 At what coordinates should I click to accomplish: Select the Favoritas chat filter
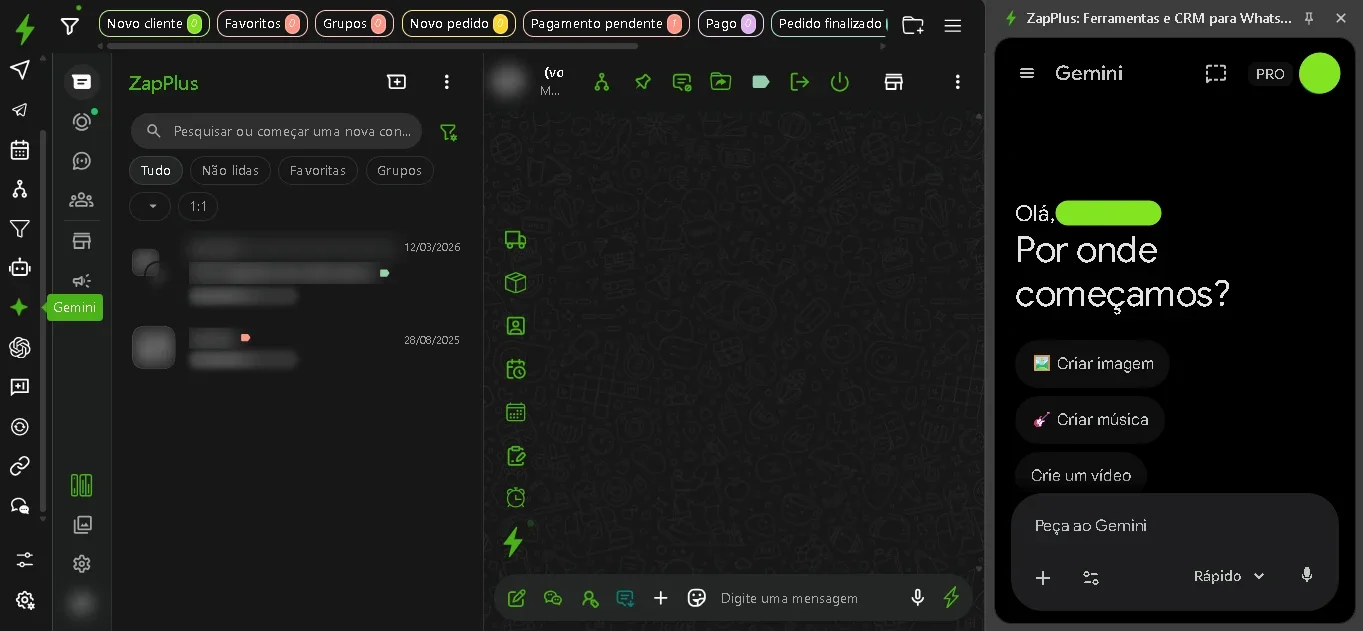coord(318,171)
